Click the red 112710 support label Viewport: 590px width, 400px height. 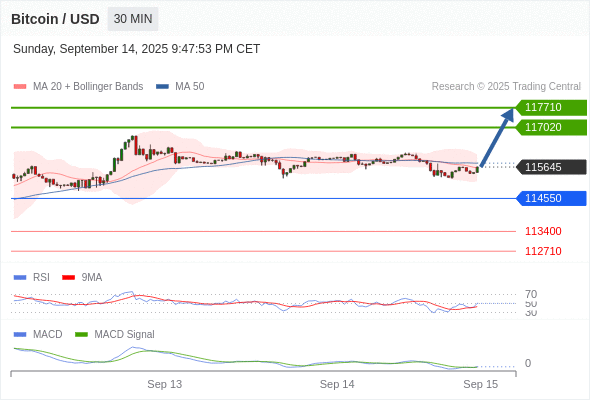point(543,251)
